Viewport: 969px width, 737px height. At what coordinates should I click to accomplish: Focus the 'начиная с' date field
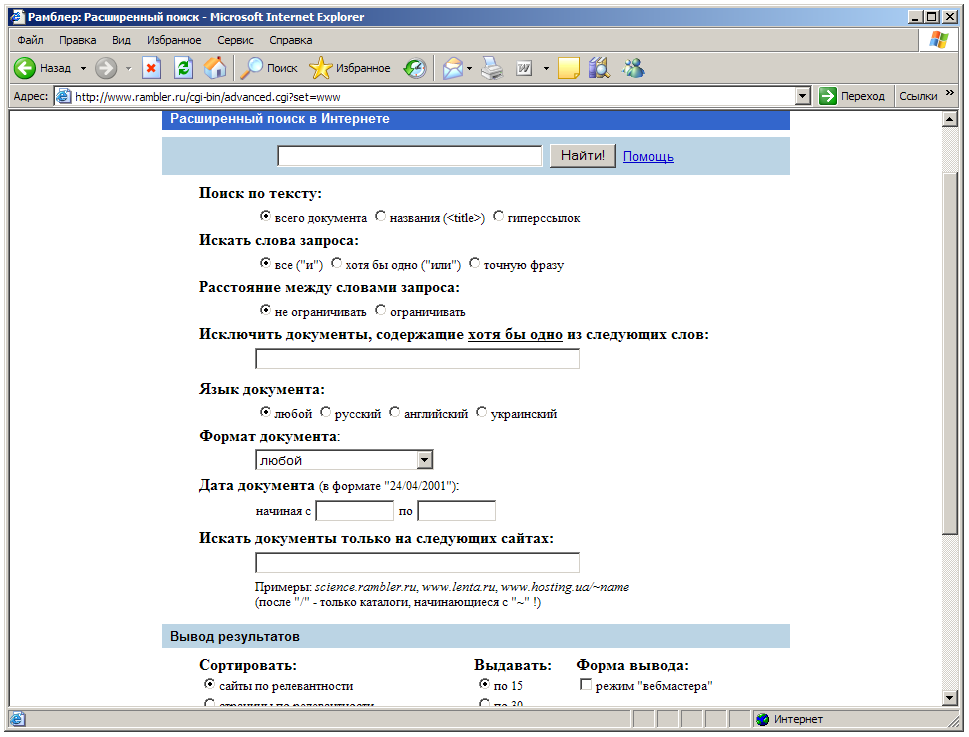355,511
